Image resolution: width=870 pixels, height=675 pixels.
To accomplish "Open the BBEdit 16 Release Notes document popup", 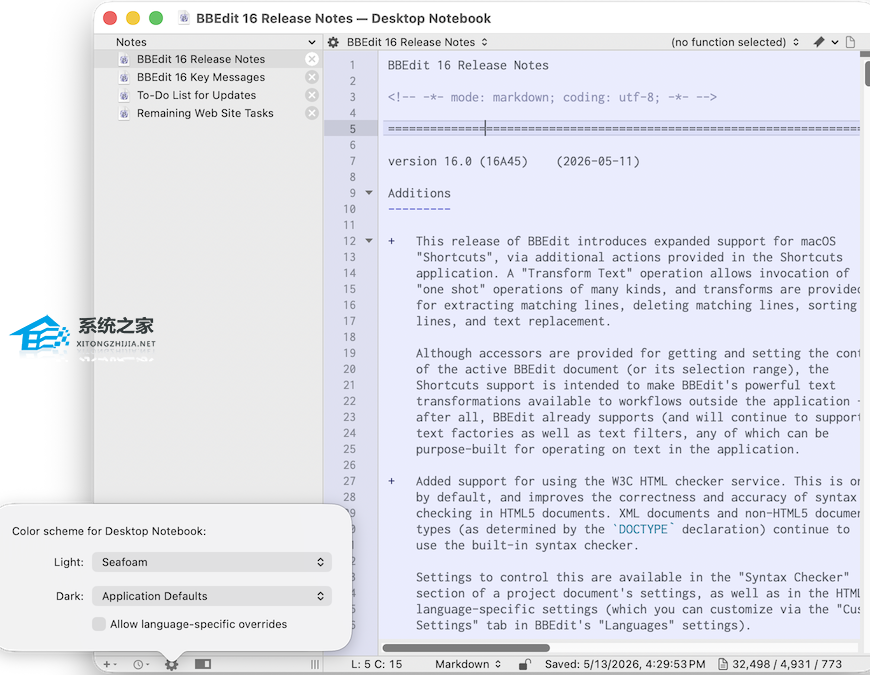I will coord(417,42).
